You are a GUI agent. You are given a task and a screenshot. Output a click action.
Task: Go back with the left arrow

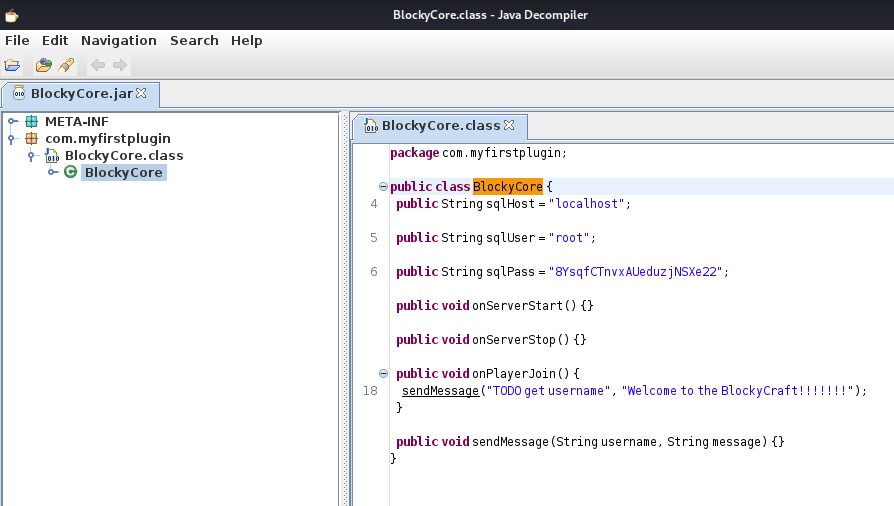98,66
